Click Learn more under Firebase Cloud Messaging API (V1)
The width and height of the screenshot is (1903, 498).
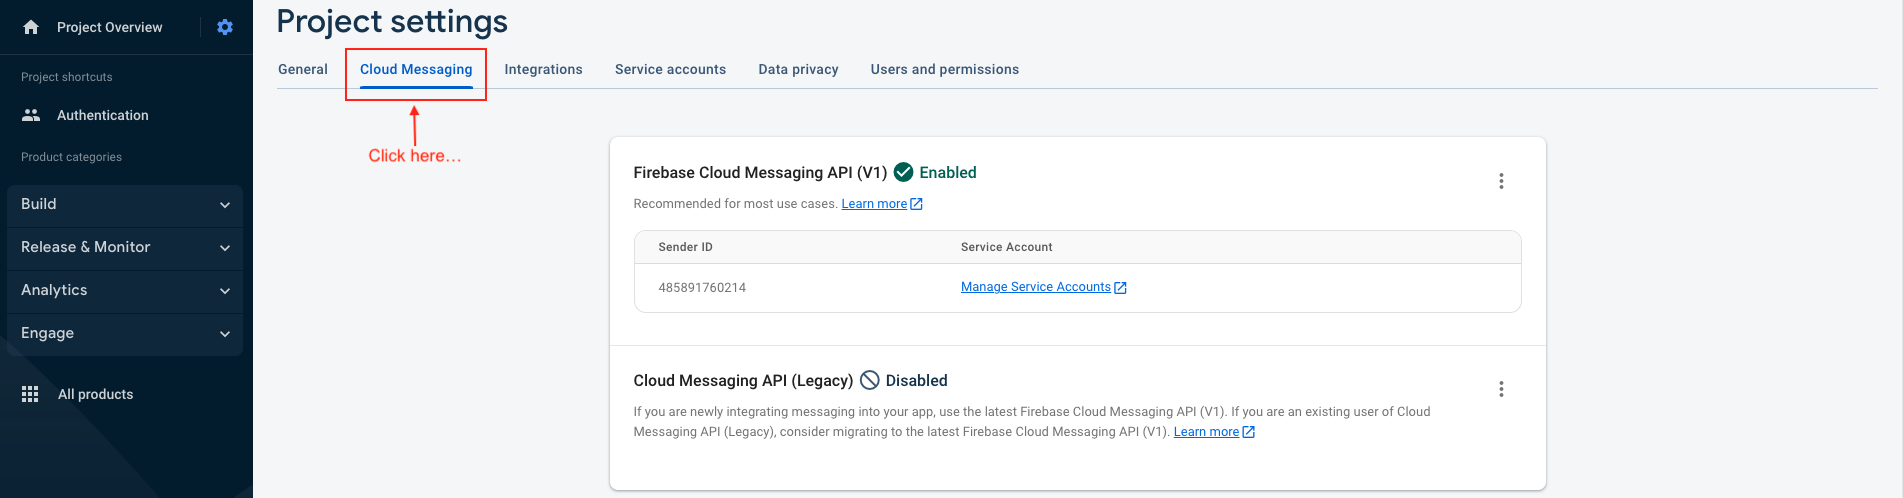click(x=874, y=204)
